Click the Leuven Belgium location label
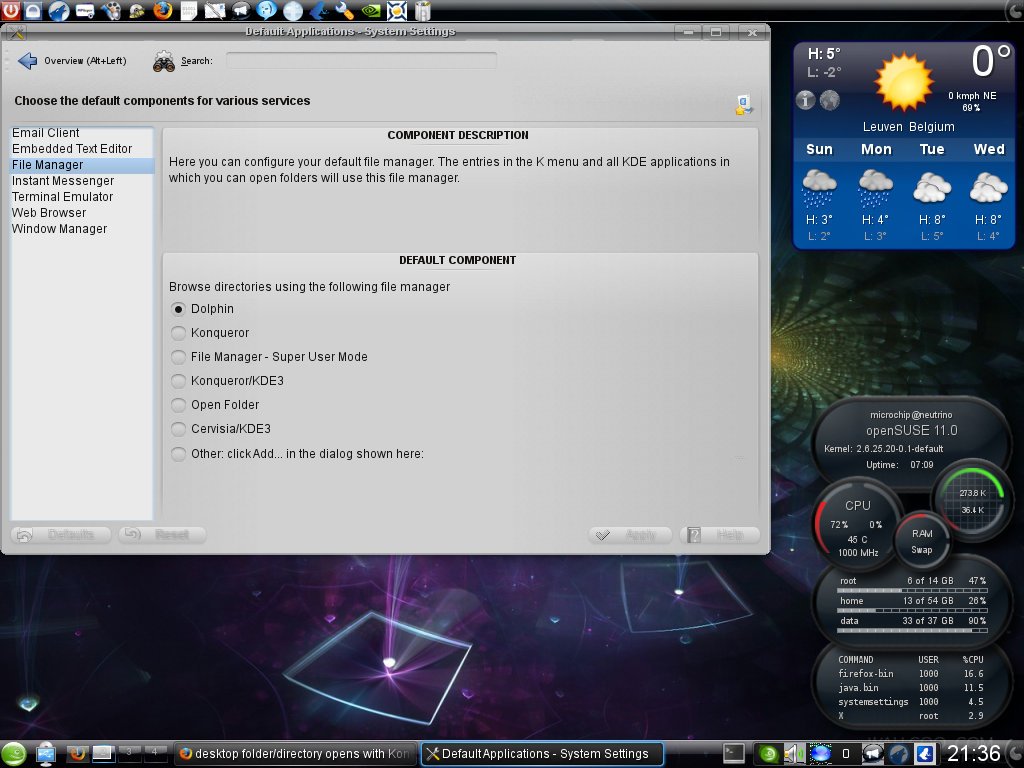The height and width of the screenshot is (768, 1024). pyautogui.click(x=908, y=127)
